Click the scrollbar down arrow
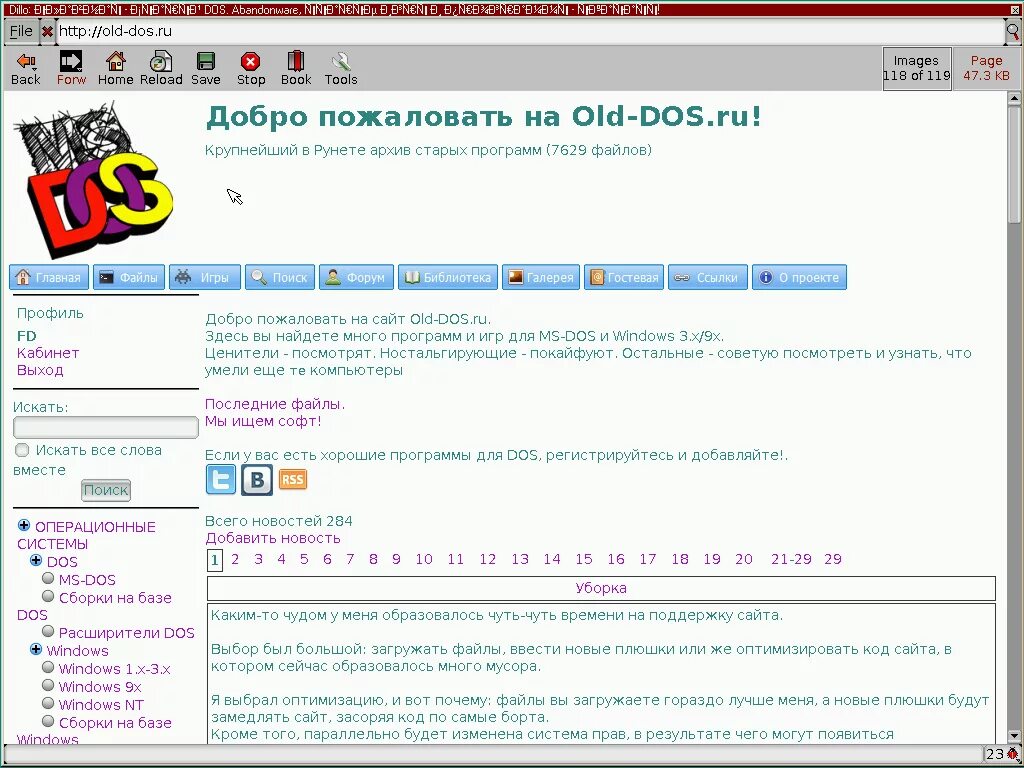1024x768 pixels. point(1014,736)
